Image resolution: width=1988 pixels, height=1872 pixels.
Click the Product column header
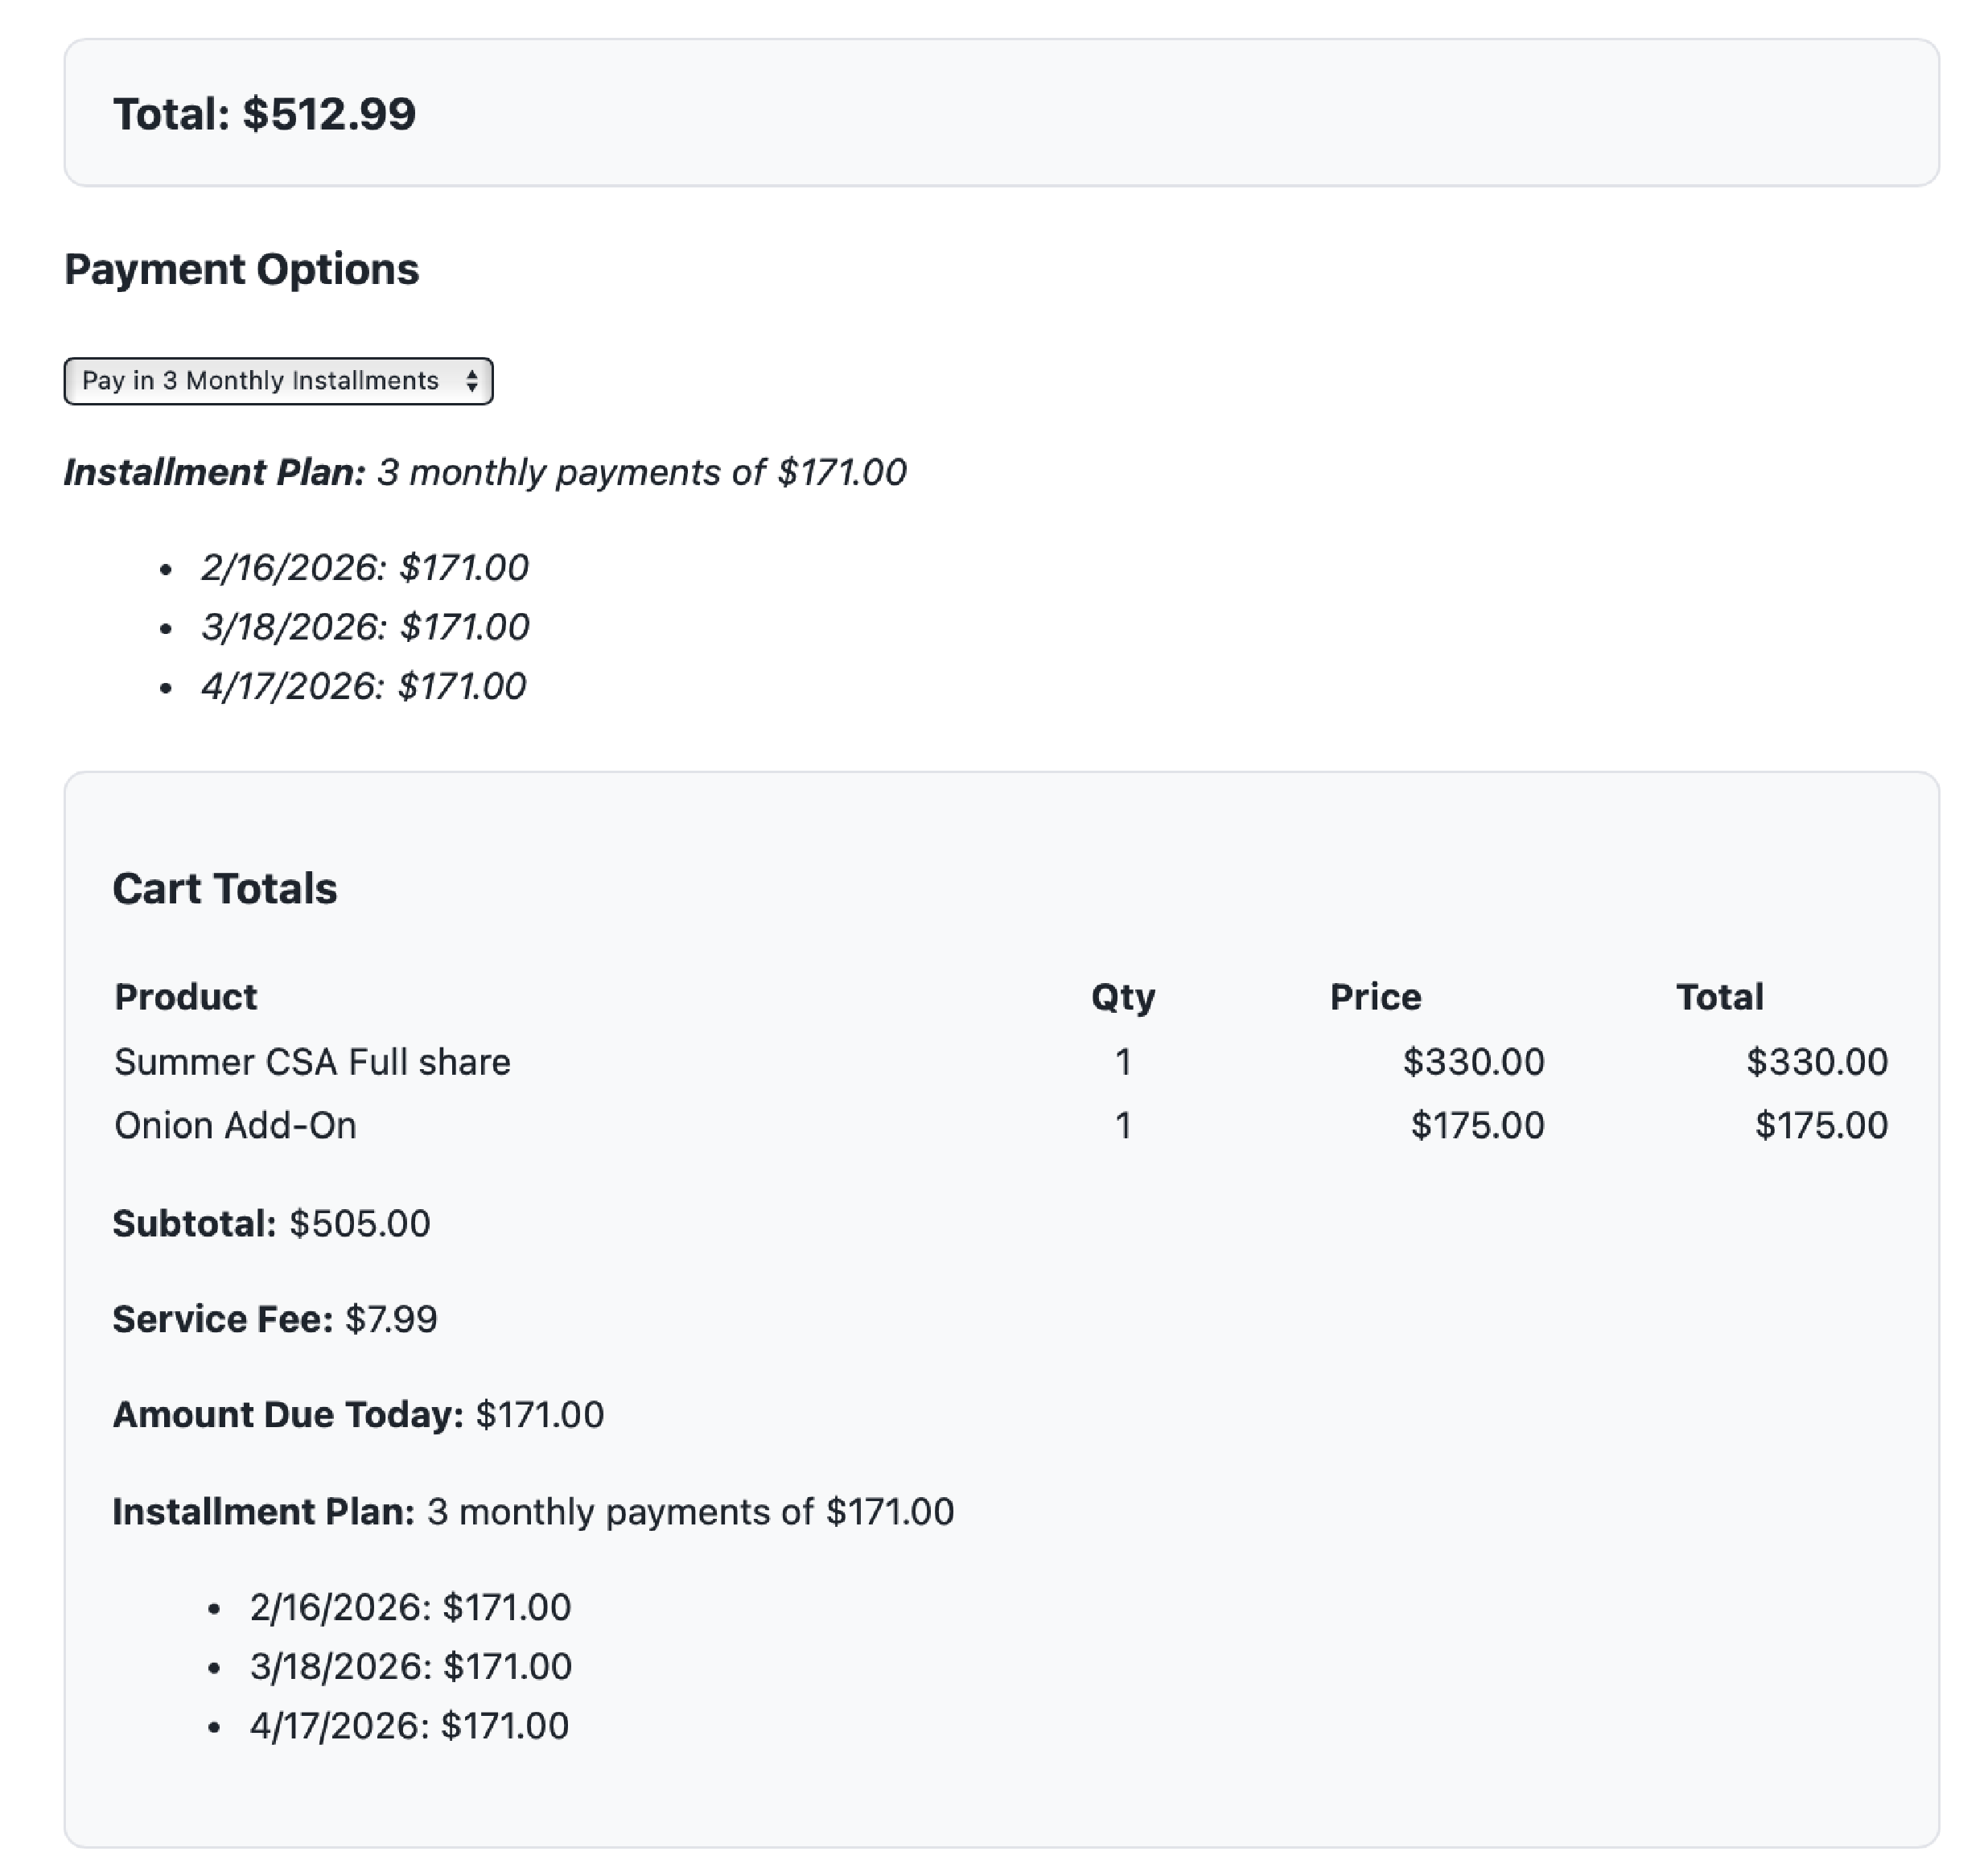coord(185,996)
